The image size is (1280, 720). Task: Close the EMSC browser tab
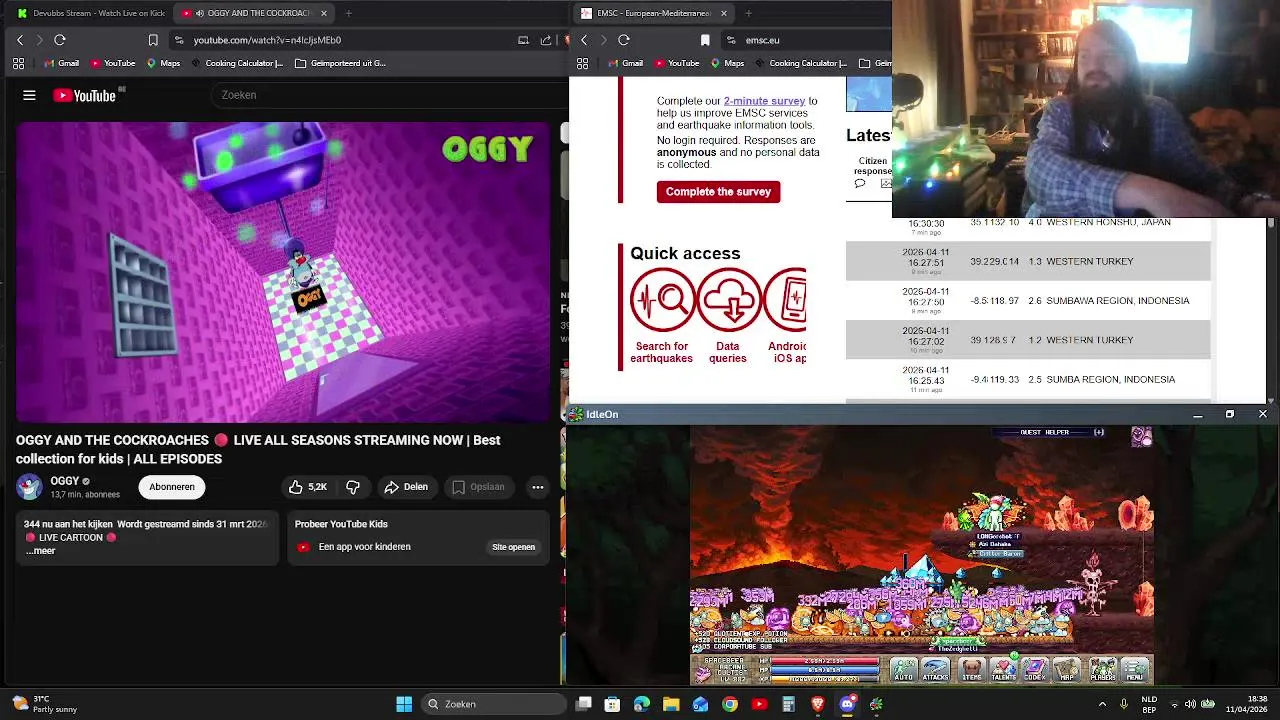pyautogui.click(x=723, y=13)
